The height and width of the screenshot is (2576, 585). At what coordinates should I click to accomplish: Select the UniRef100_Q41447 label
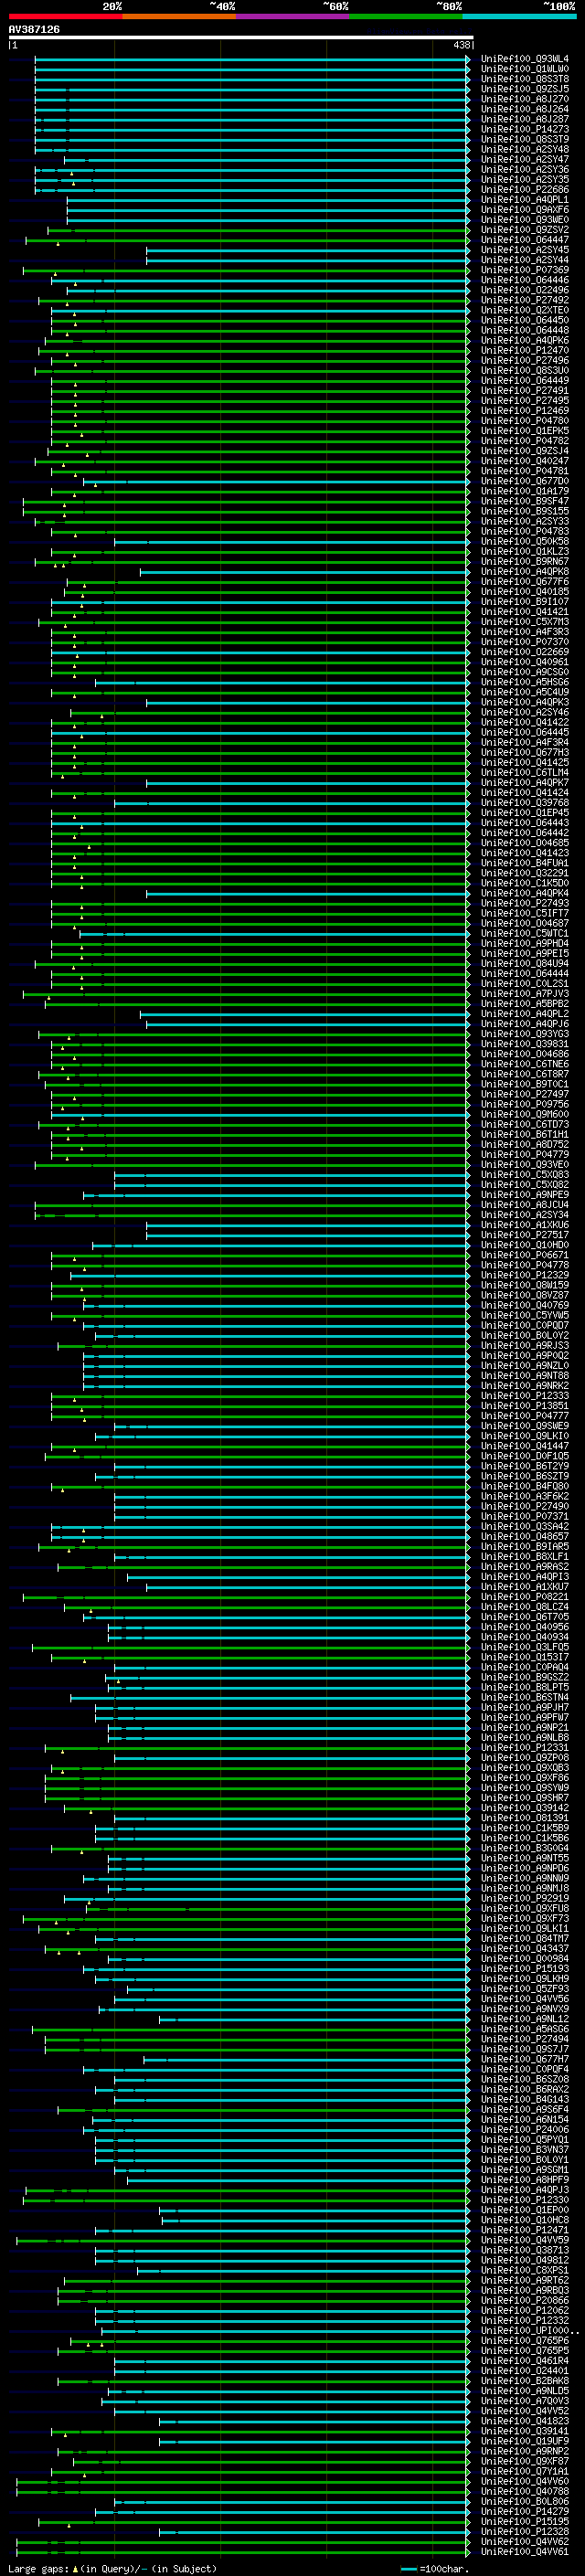tap(525, 1447)
